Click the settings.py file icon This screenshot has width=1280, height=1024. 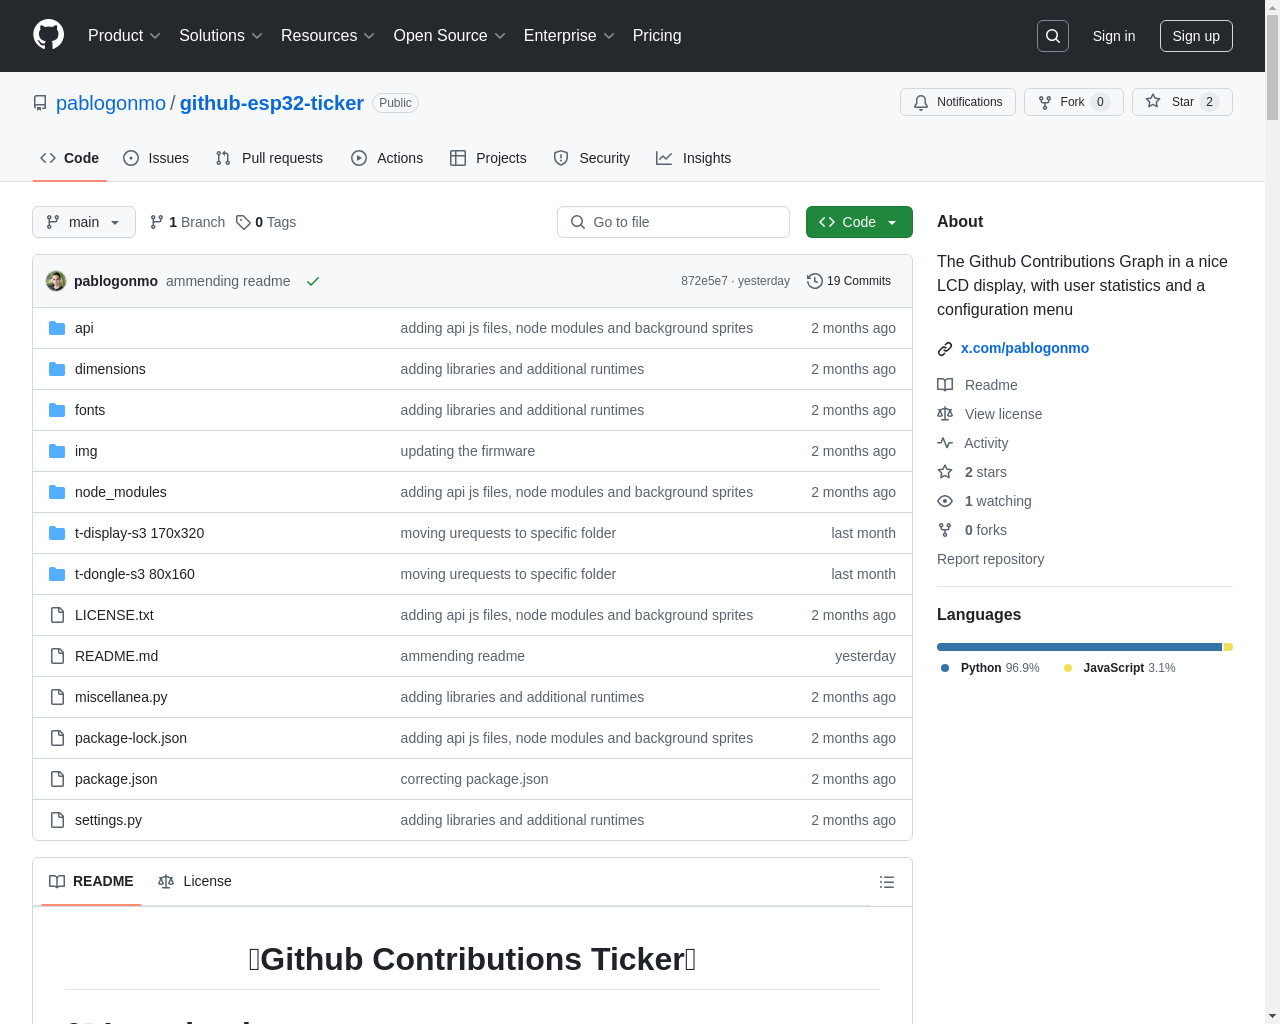[57, 820]
